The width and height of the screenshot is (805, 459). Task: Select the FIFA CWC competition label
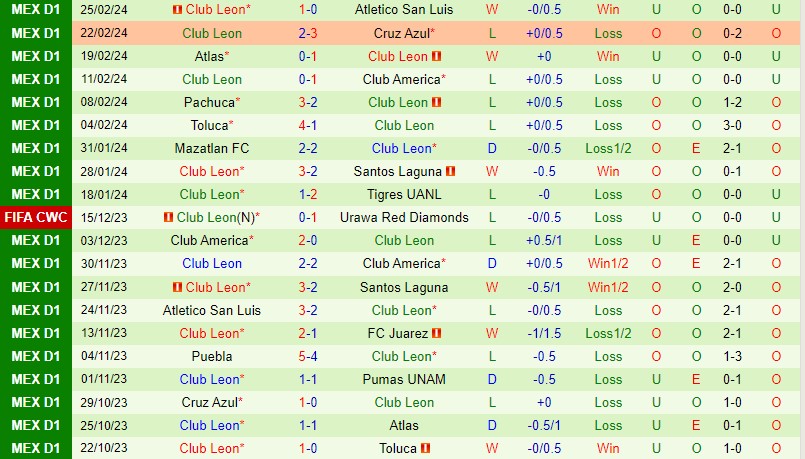click(x=36, y=218)
